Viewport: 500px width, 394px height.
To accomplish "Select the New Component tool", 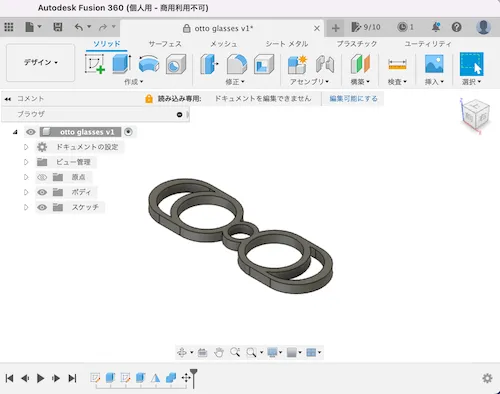I will [x=297, y=64].
